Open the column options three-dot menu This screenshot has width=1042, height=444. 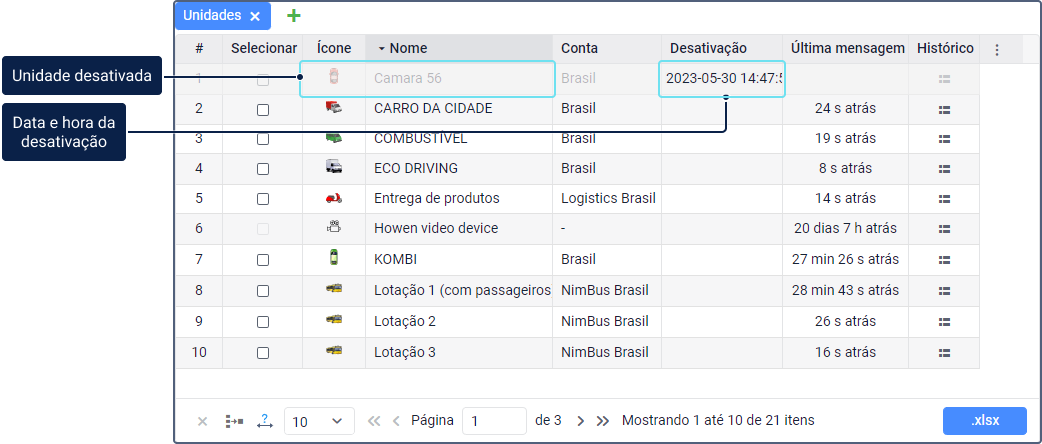996,49
